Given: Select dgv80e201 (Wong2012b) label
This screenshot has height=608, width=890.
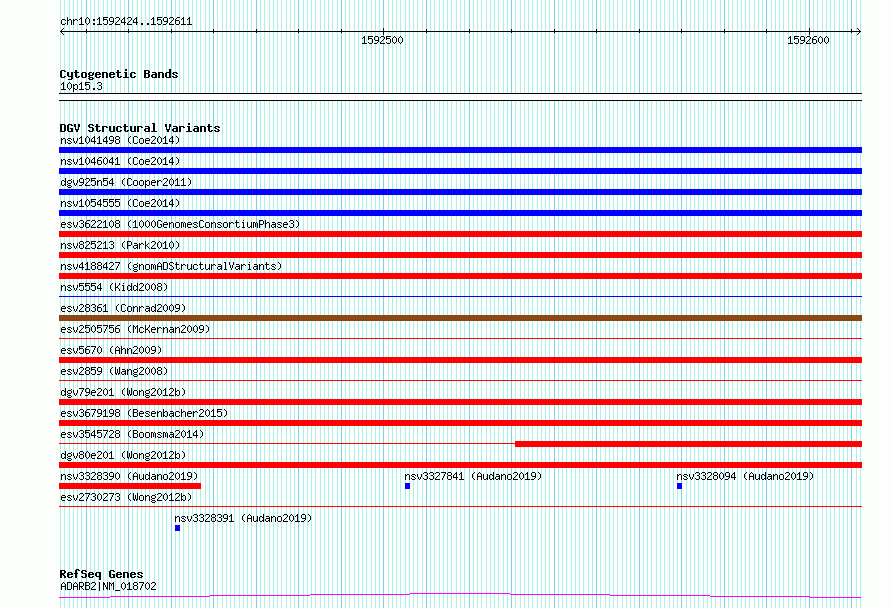Looking at the screenshot, I should click(123, 455).
